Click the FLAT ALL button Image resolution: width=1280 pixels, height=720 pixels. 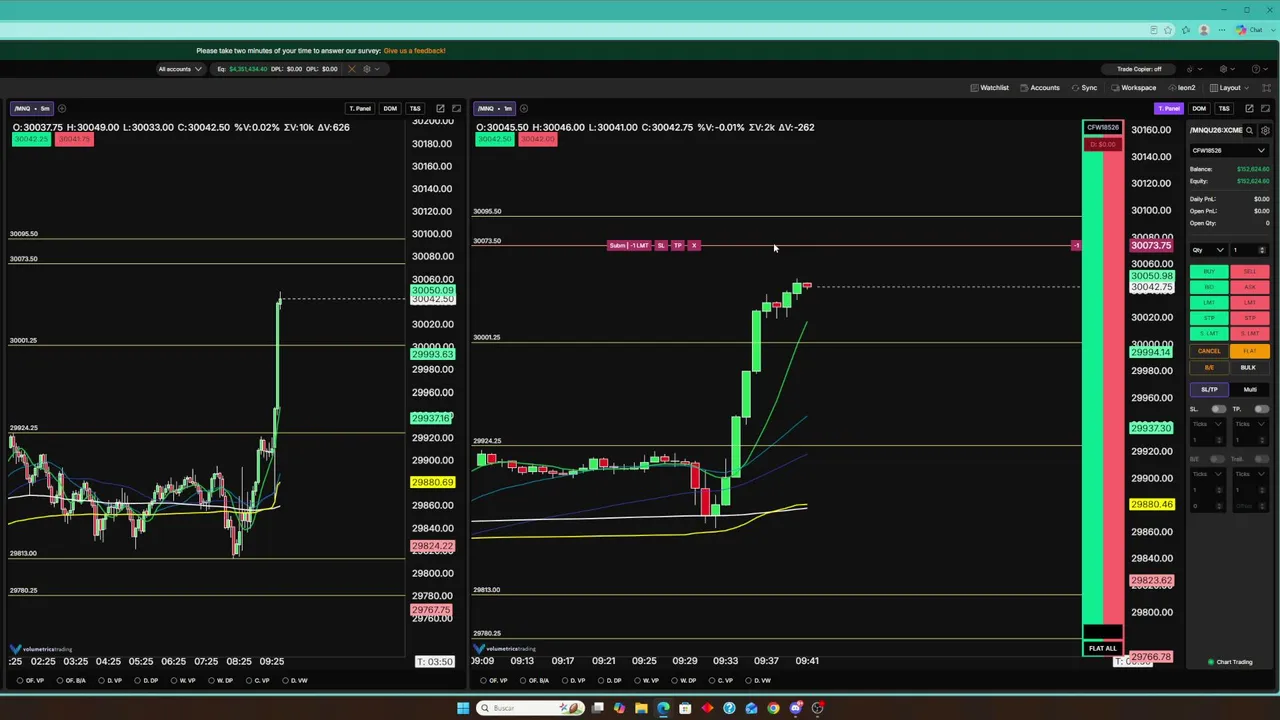coord(1102,648)
